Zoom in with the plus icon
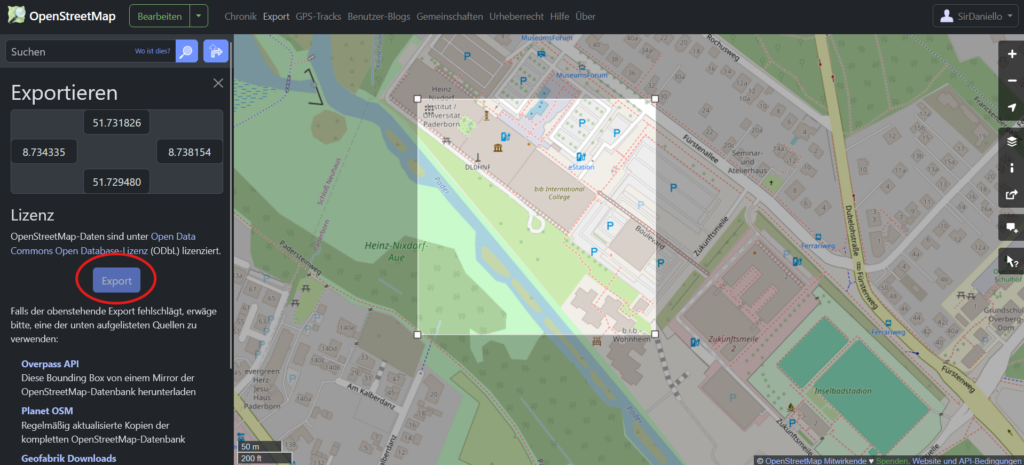Image resolution: width=1024 pixels, height=465 pixels. click(x=1011, y=54)
